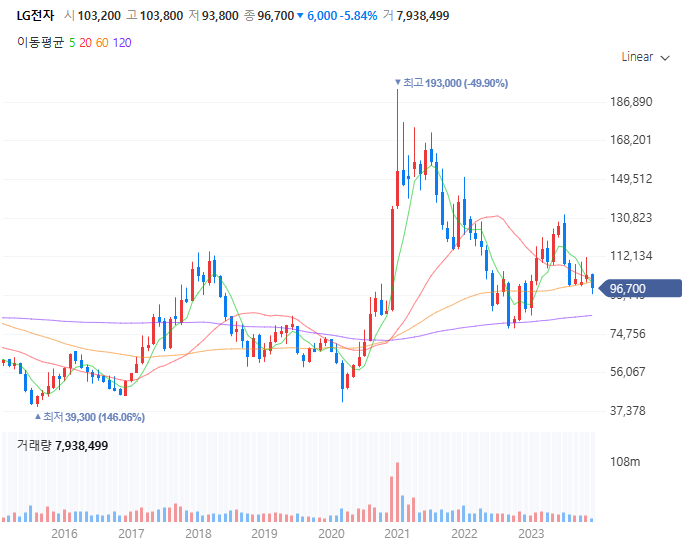Viewport: 690px width, 555px height.
Task: Click the current price tag 96,700
Action: pyautogui.click(x=641, y=289)
